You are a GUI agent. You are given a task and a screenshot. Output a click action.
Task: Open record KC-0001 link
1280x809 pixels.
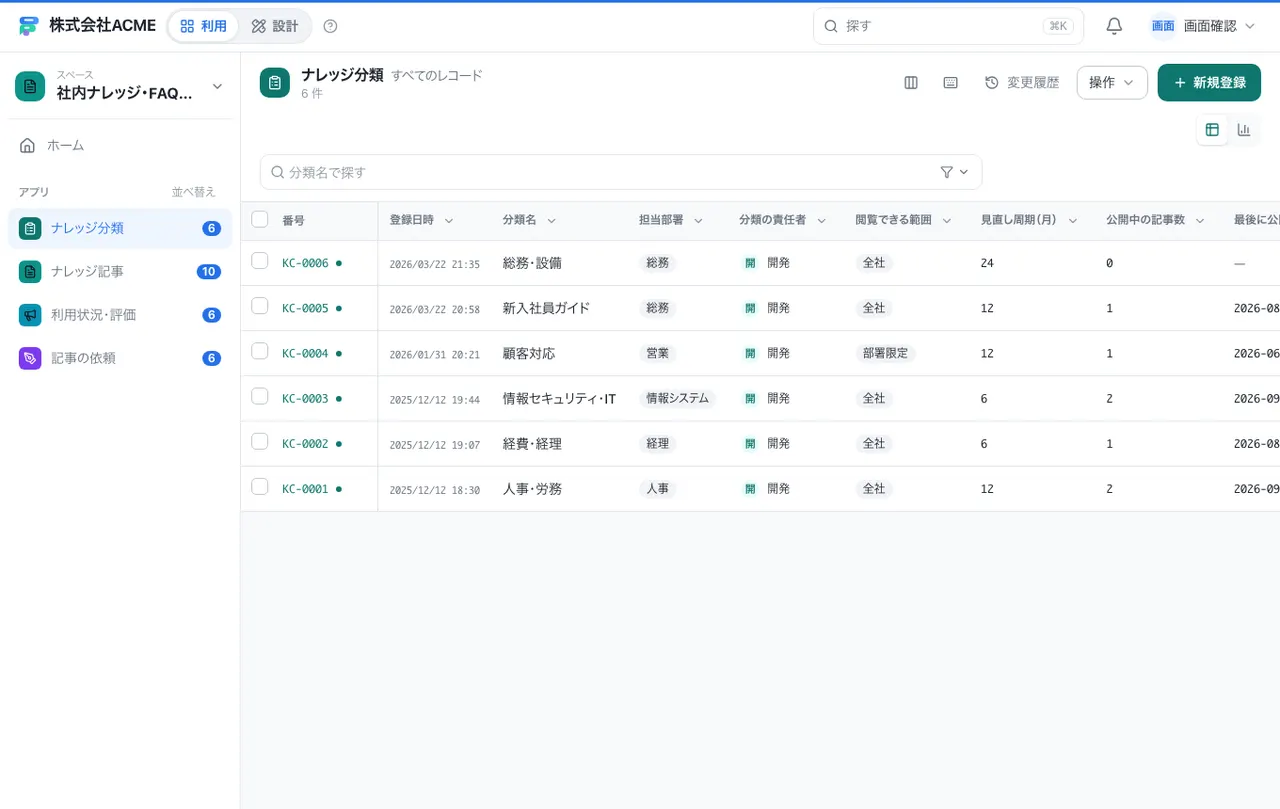pos(305,489)
